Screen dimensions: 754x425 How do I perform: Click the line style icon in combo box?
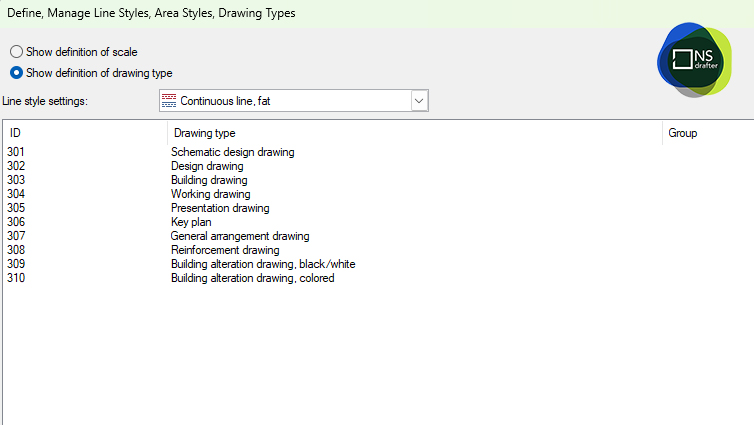tap(168, 101)
